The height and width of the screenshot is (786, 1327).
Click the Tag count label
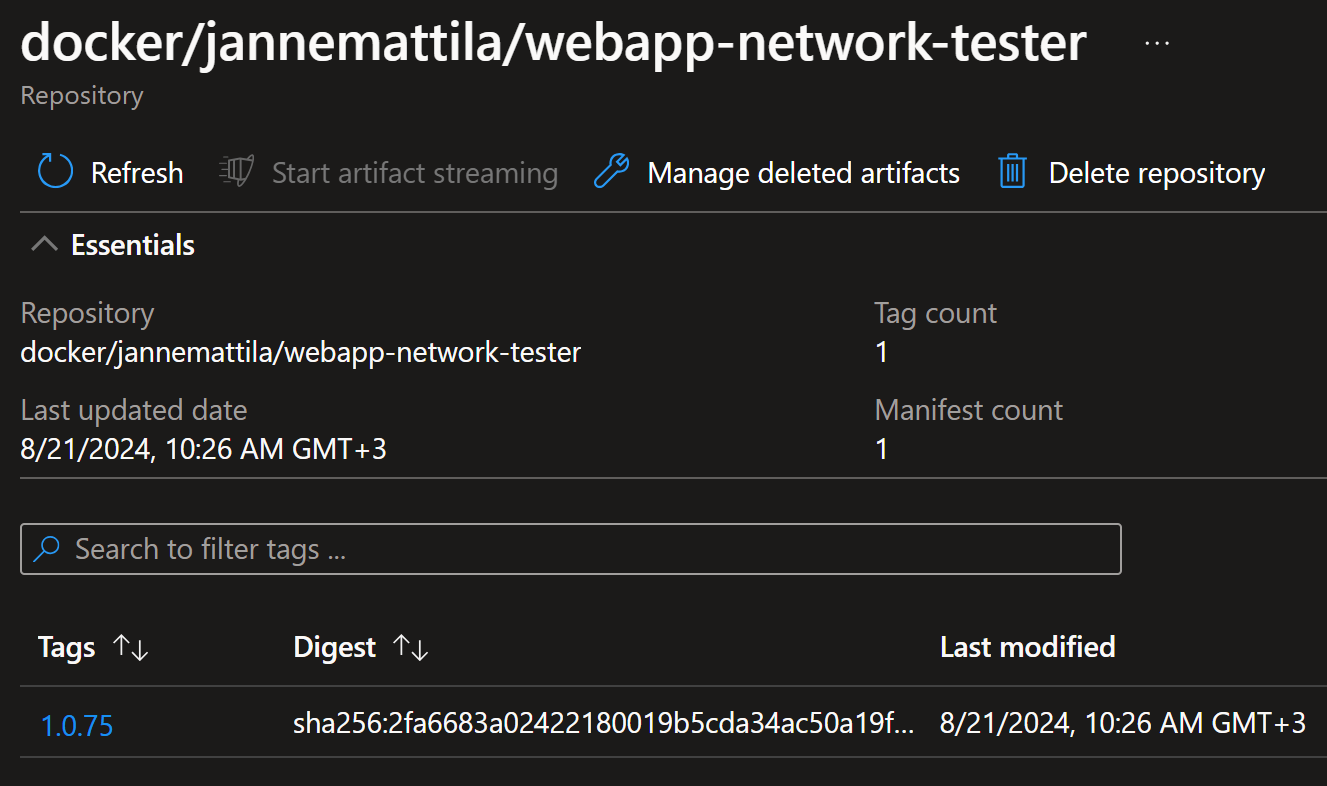tap(936, 313)
